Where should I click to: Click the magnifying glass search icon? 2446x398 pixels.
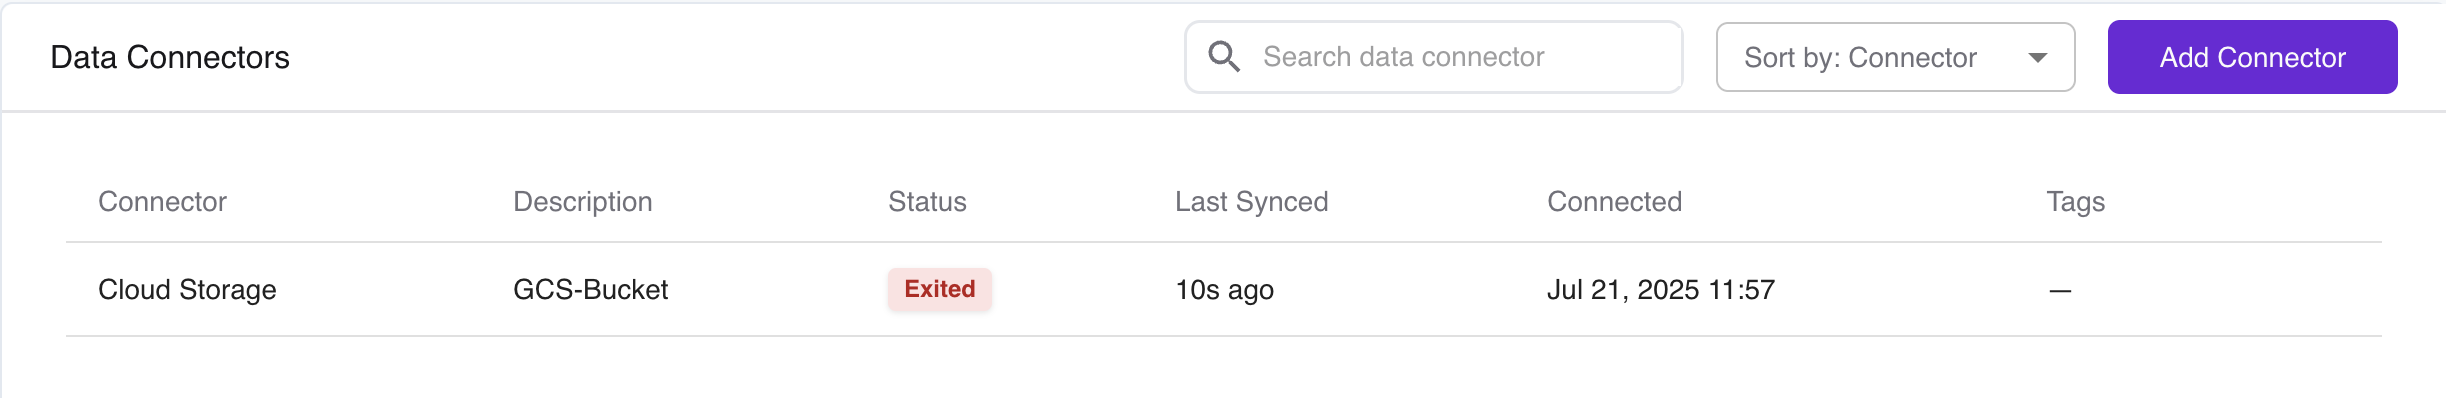click(x=1224, y=56)
